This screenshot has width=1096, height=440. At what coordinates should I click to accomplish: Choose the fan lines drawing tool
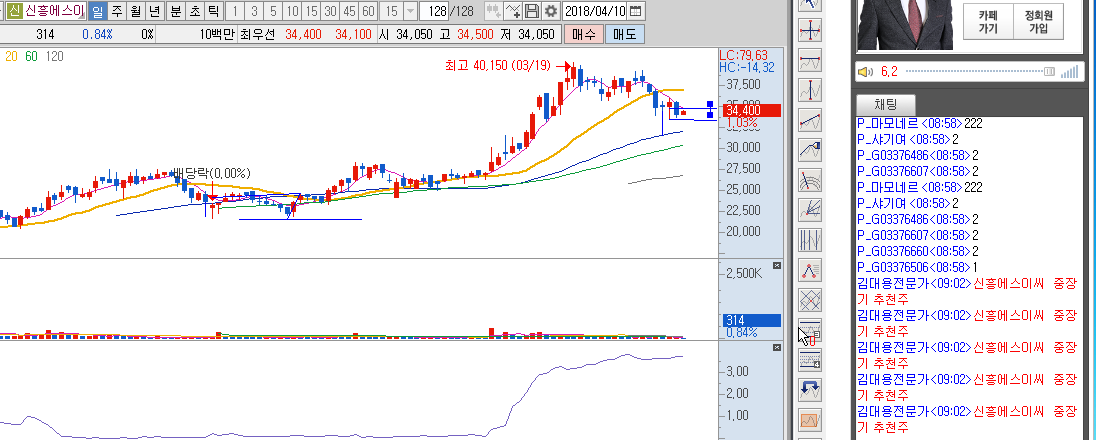811,210
